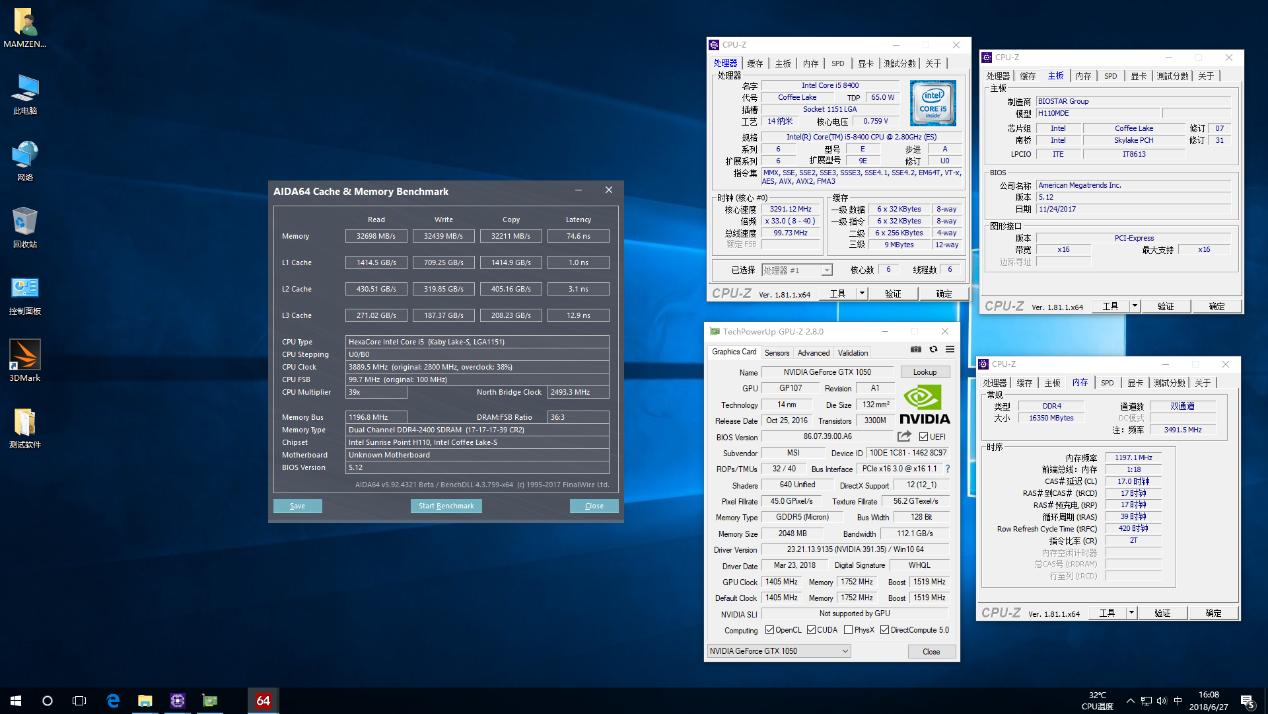Image resolution: width=1268 pixels, height=714 pixels.
Task: Click the Lookup button in GPU-Z
Action: tap(925, 372)
